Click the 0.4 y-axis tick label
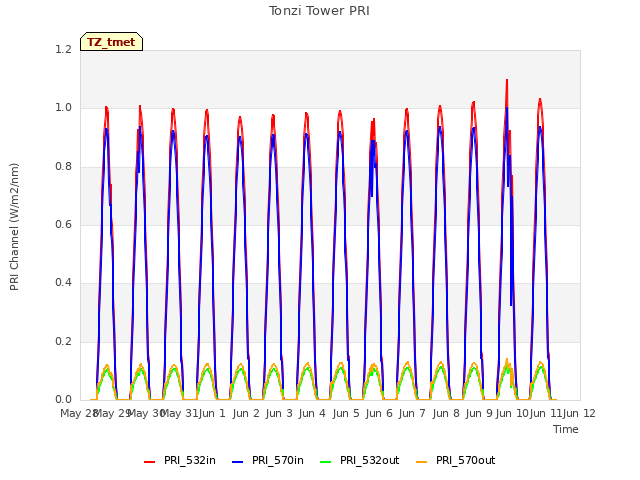 [63, 282]
